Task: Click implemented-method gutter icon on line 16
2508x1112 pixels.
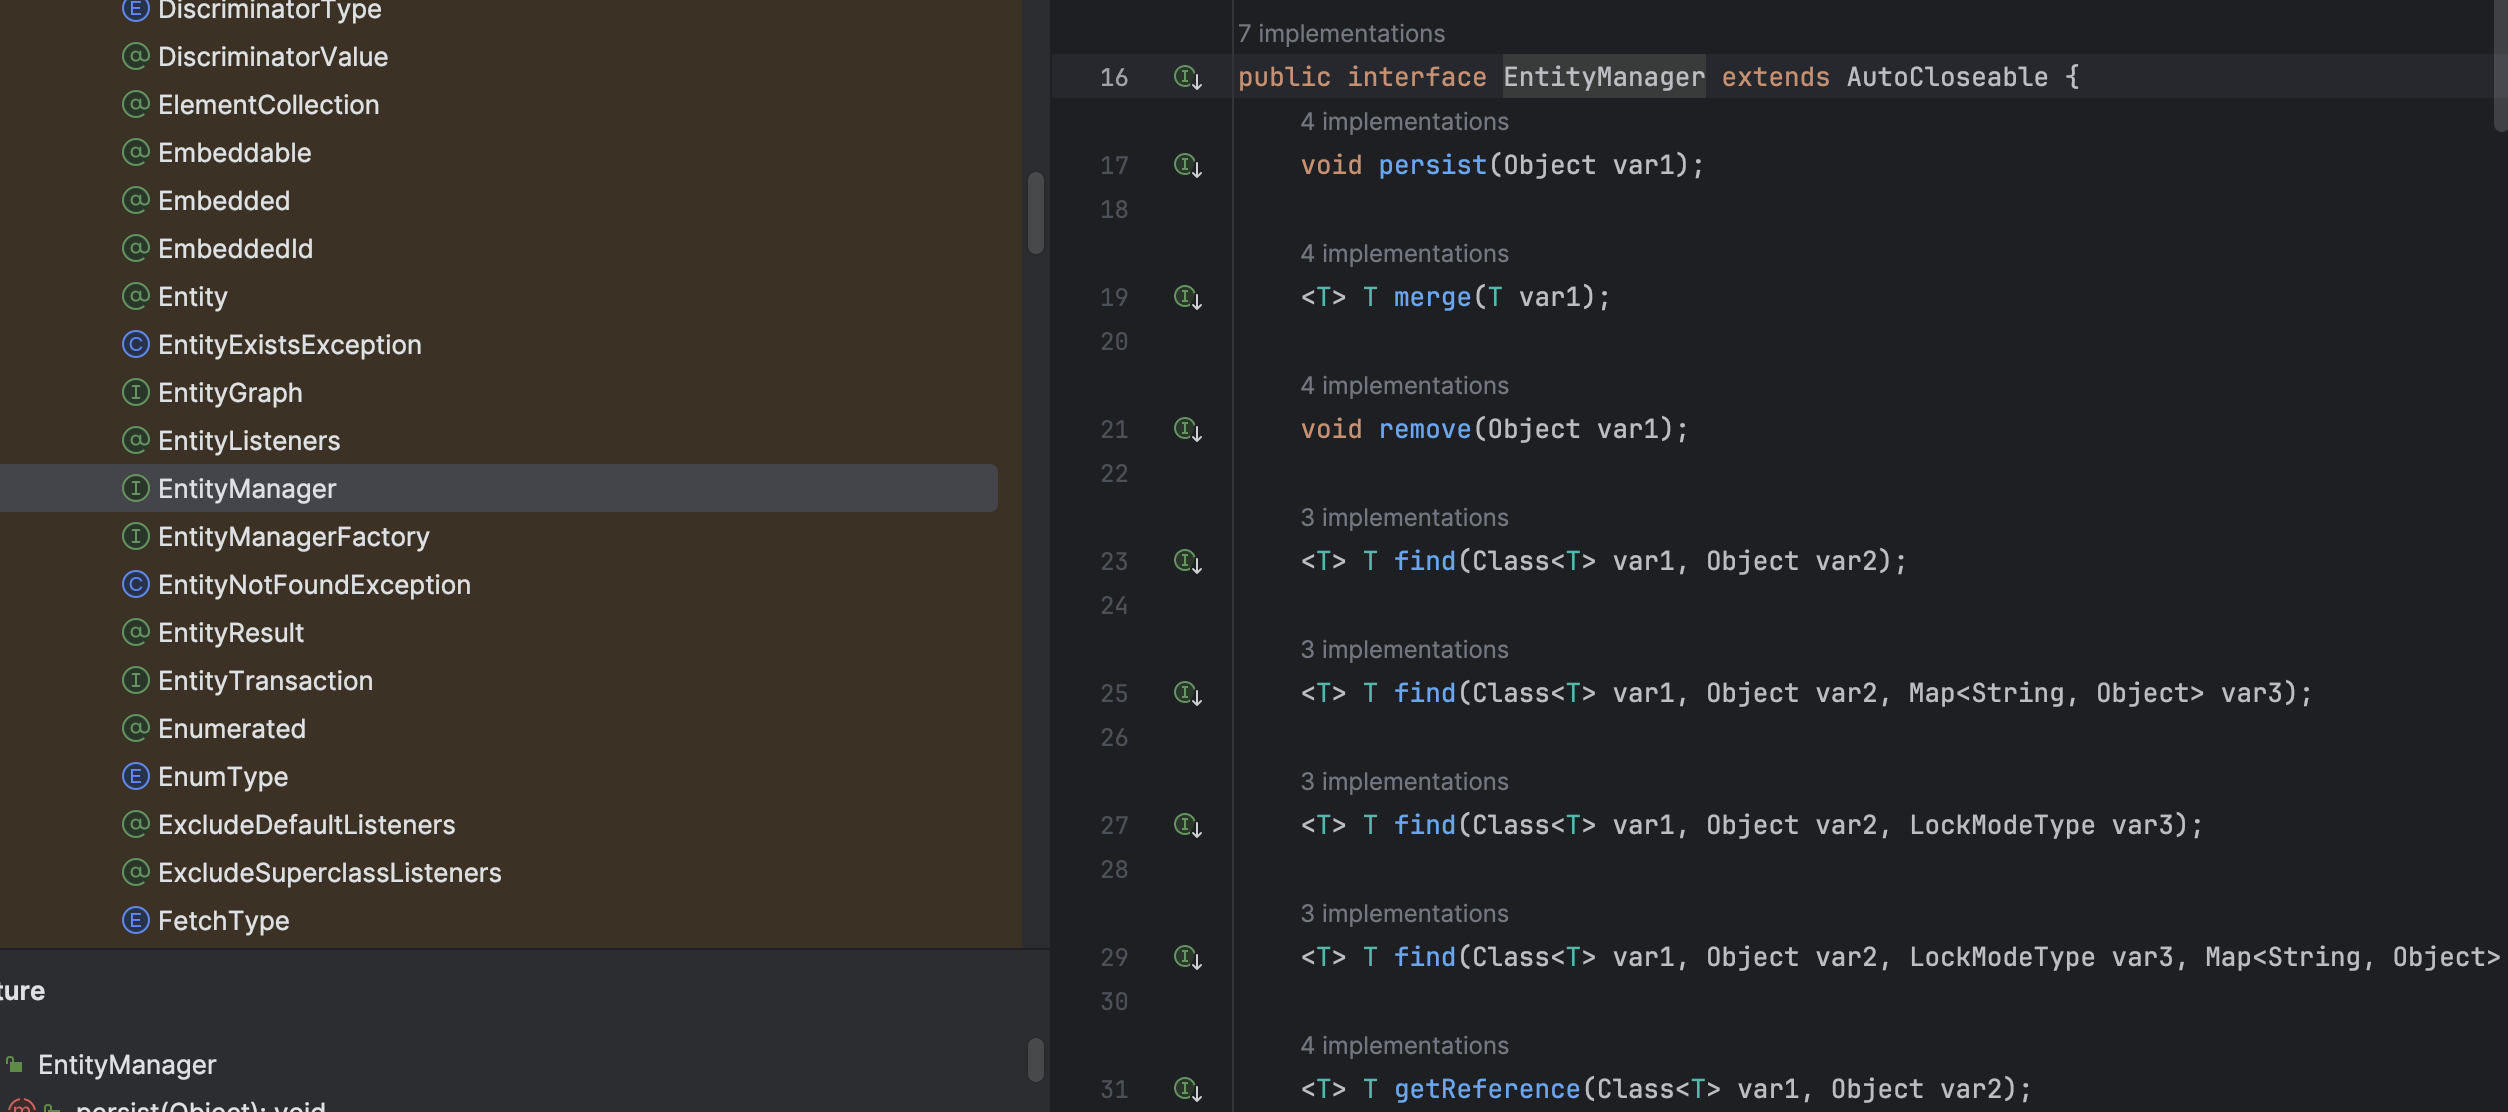Action: coord(1187,77)
